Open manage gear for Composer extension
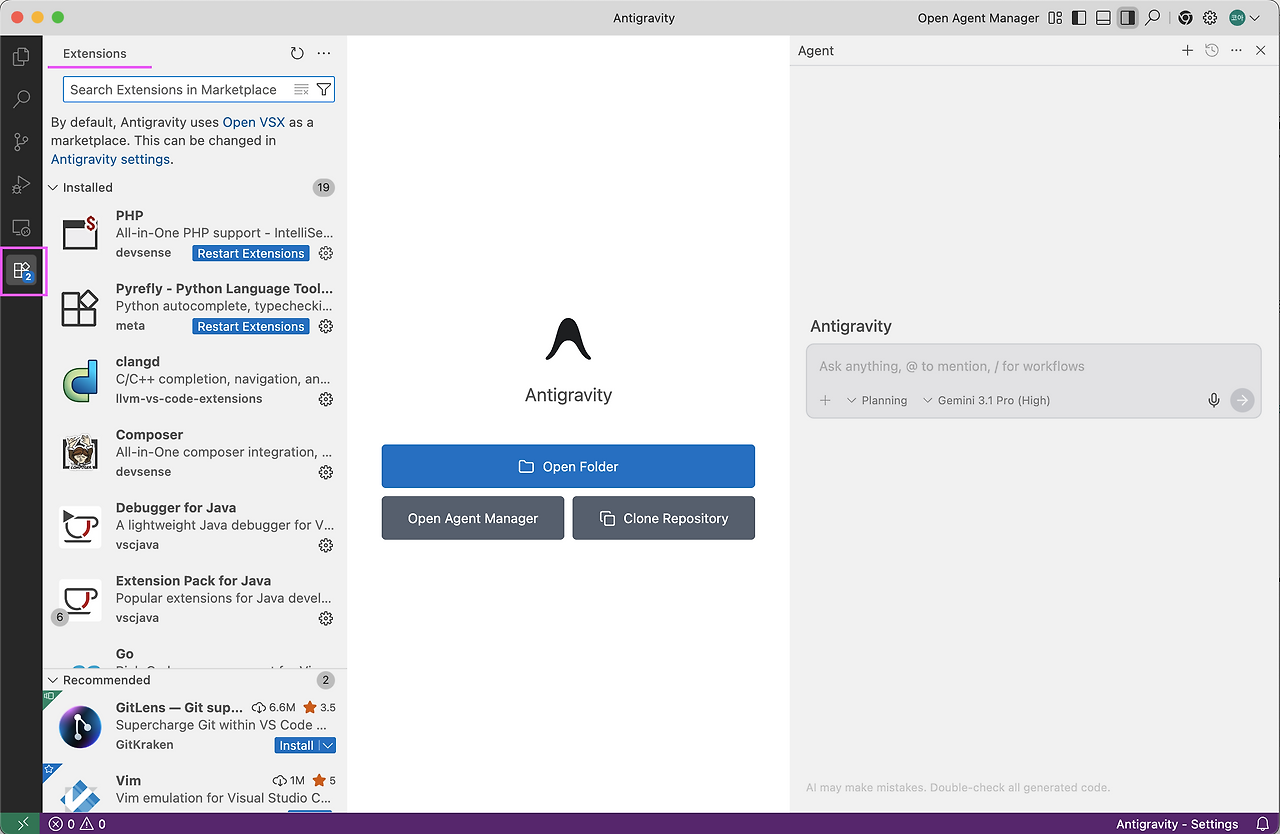Viewport: 1280px width, 834px height. [325, 473]
